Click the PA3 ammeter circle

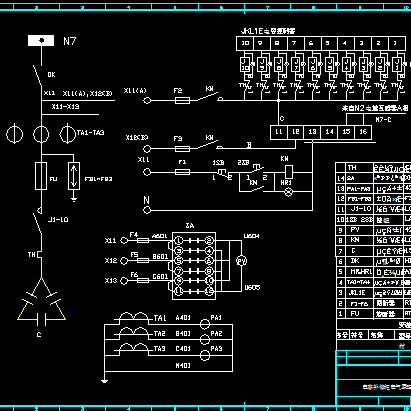coord(205,355)
